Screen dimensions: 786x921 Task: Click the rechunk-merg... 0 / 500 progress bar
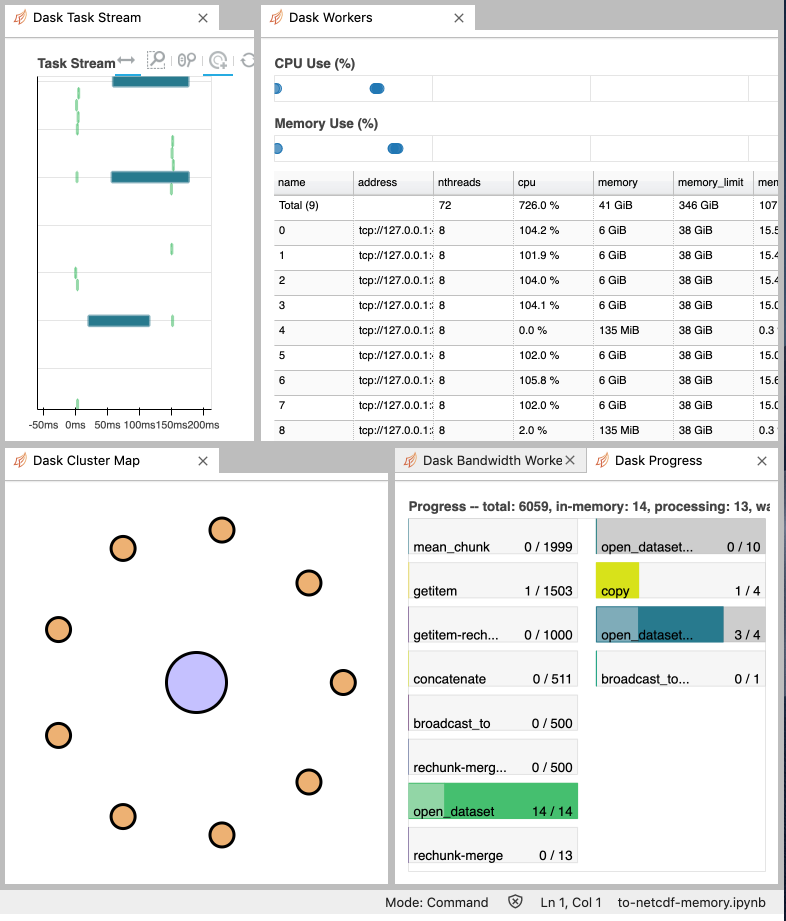(493, 757)
